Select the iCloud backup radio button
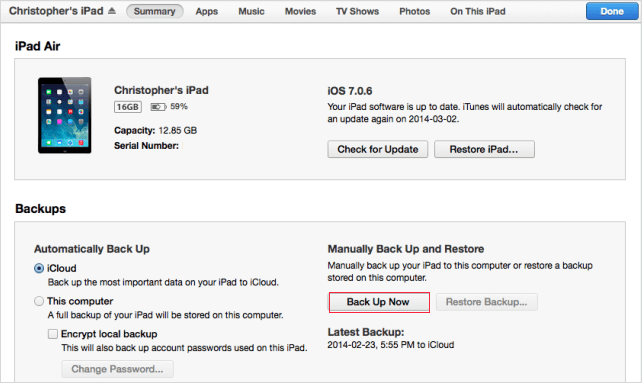This screenshot has height=383, width=642. coord(39,268)
